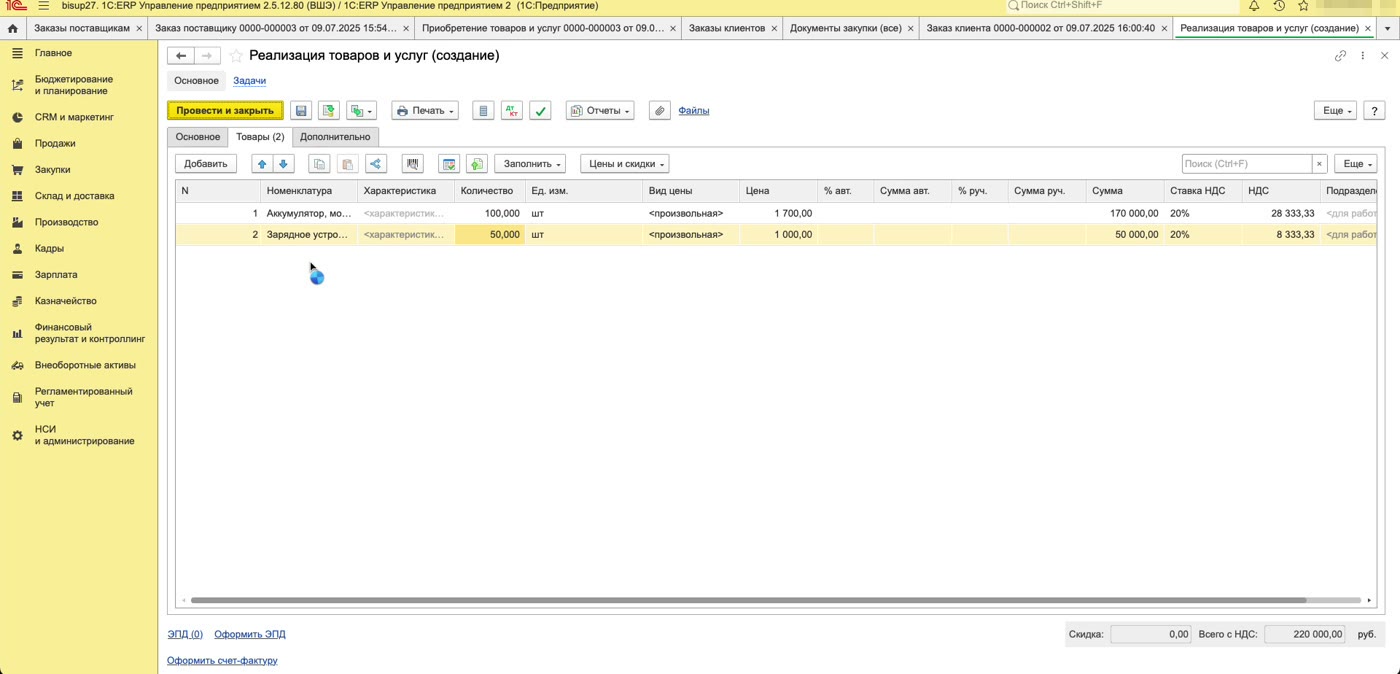1400x674 pixels.
Task: Click the paperclip attachments icon
Action: pos(659,111)
